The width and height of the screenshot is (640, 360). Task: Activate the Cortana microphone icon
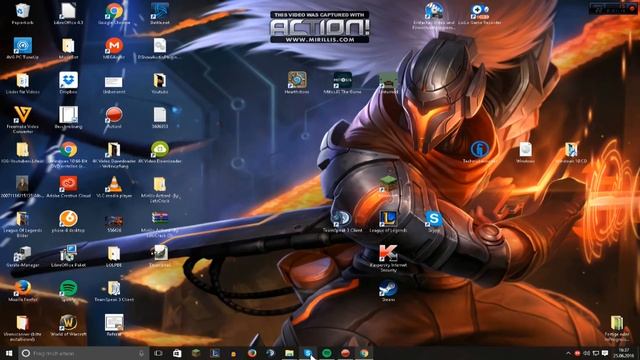tap(141, 353)
